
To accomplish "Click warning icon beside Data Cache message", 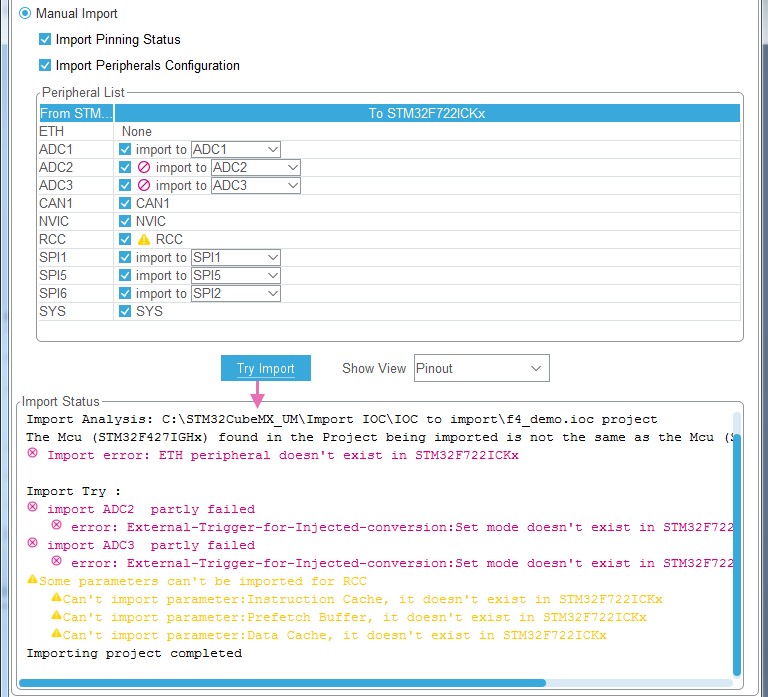I will pyautogui.click(x=56, y=633).
